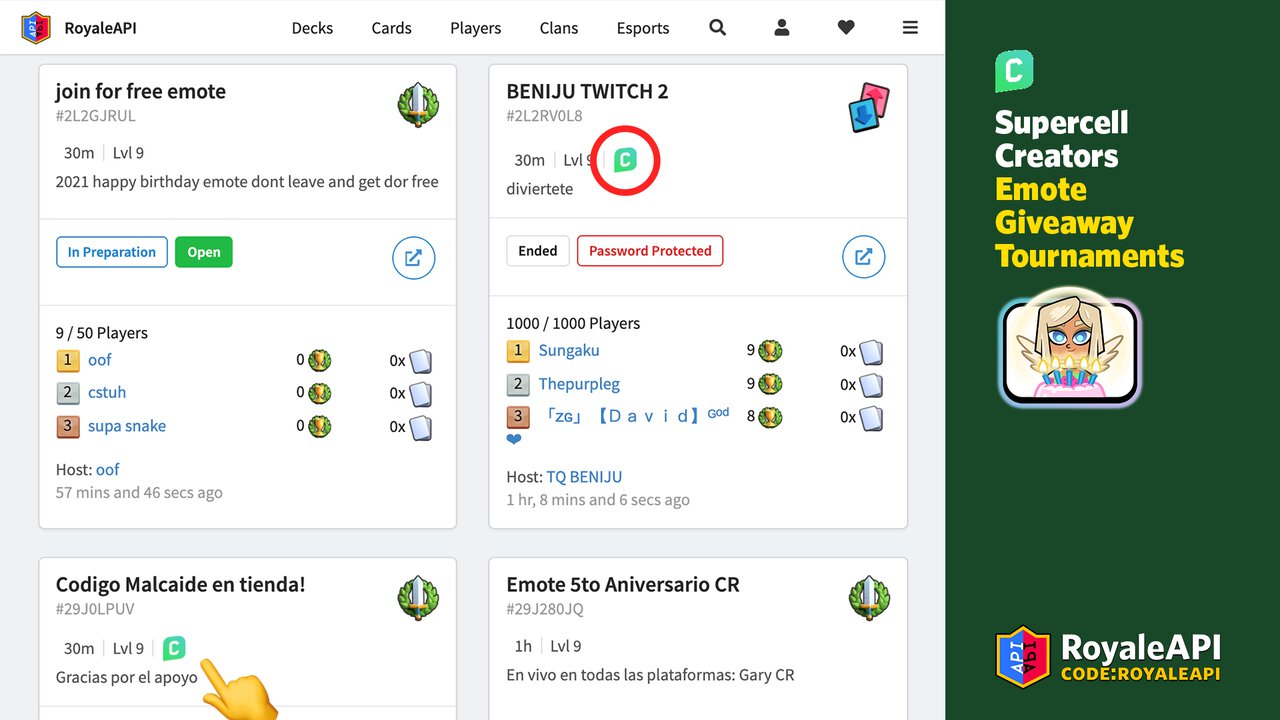Open the Codigo Malcaide en tienda! title
The width and height of the screenshot is (1280, 720).
[180, 585]
